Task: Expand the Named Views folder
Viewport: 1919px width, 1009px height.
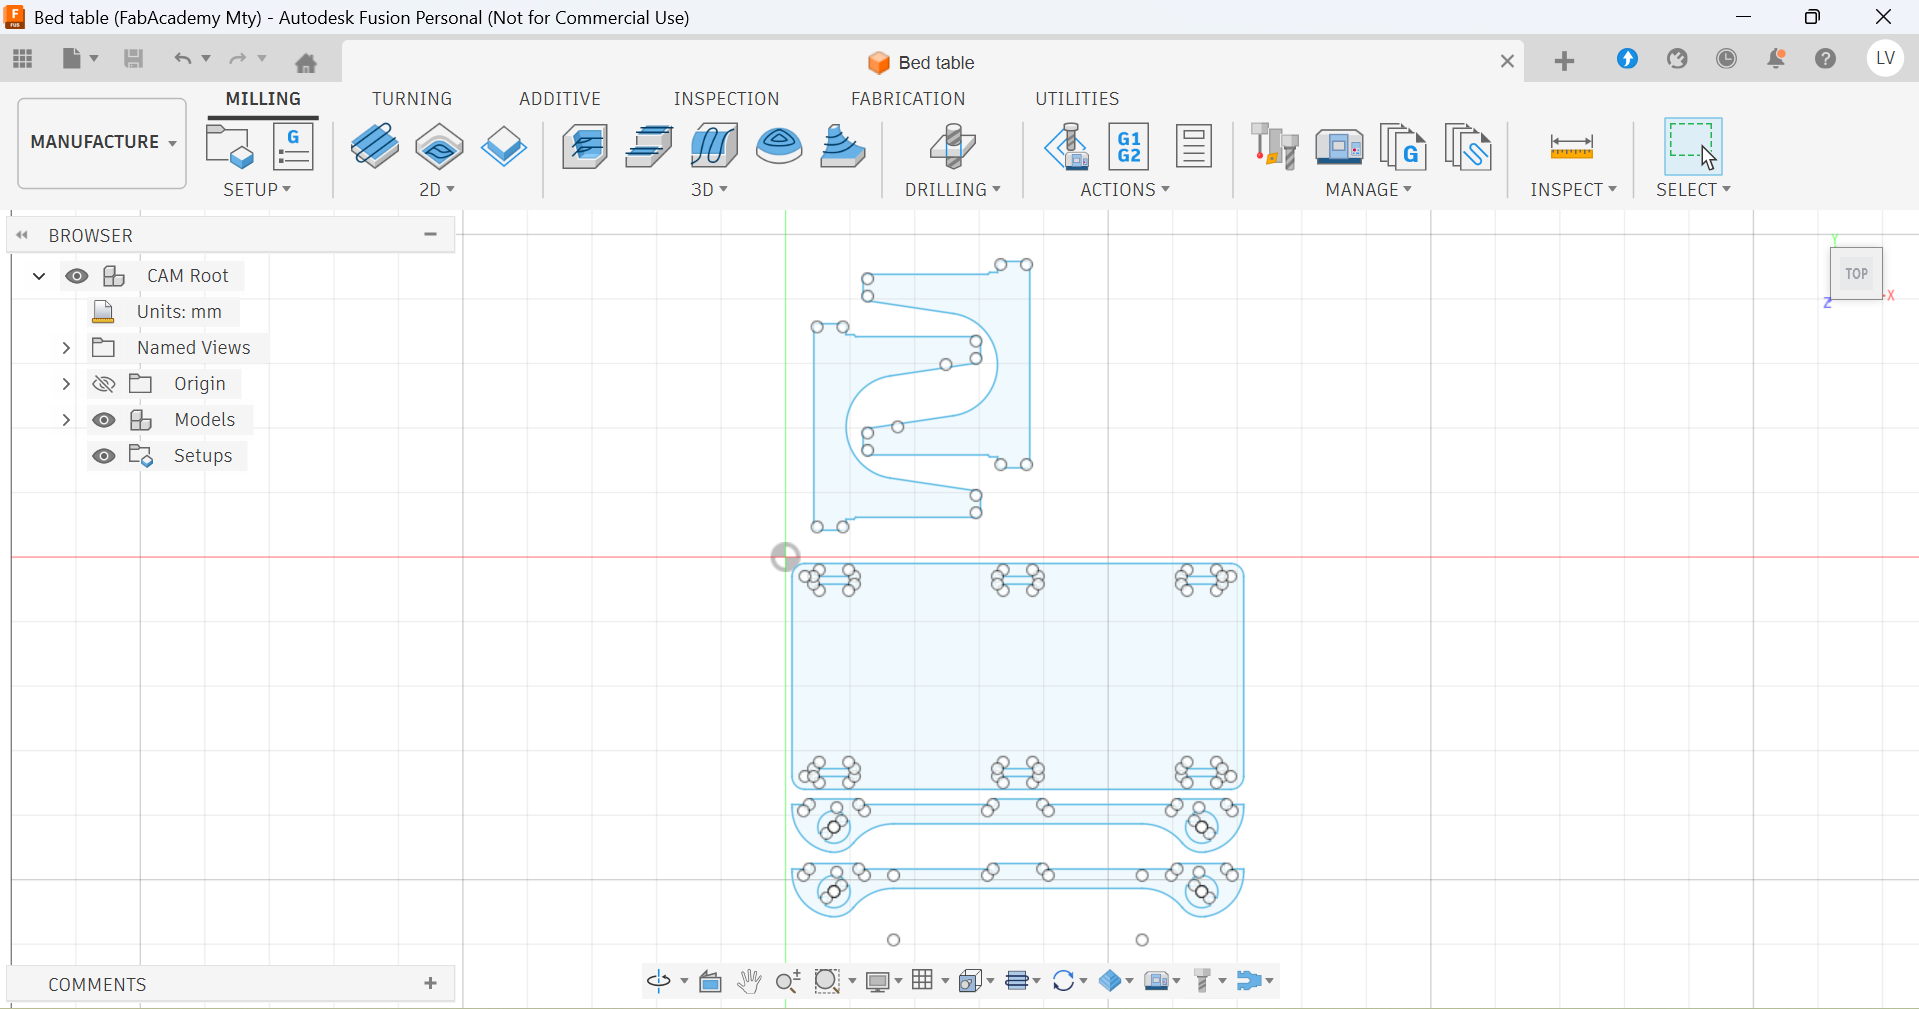Action: coord(66,348)
